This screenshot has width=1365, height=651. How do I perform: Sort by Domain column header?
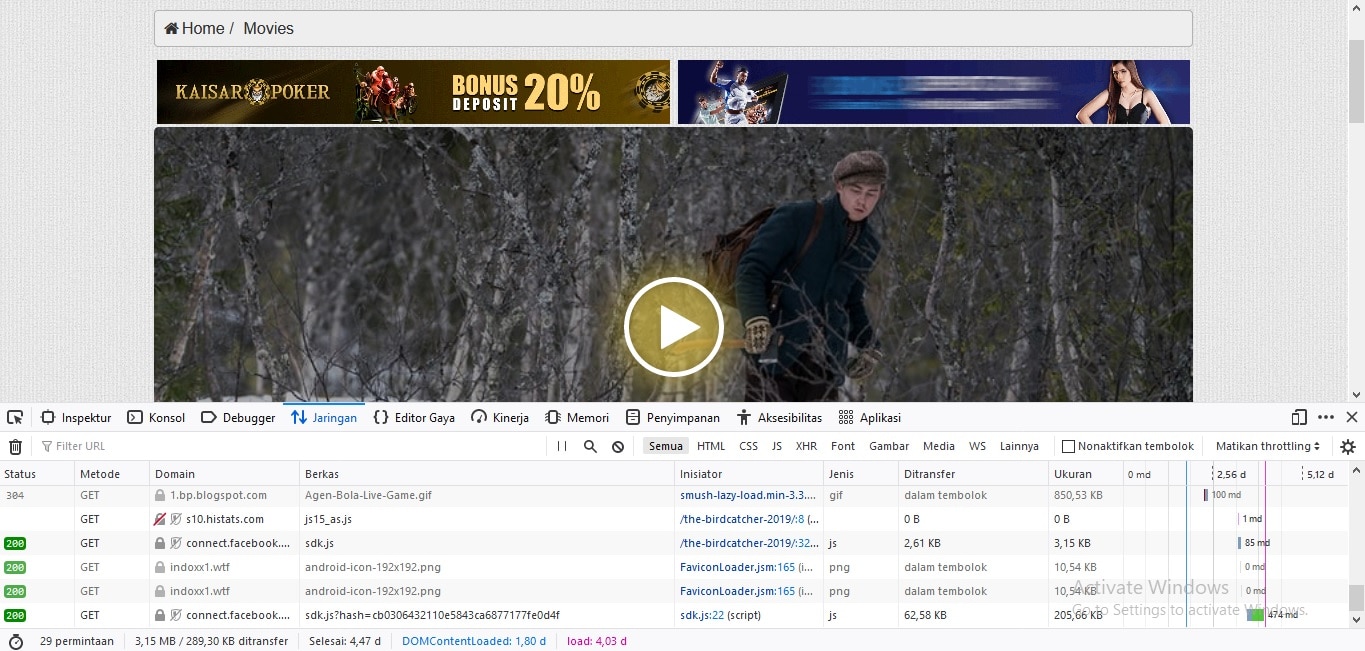point(225,474)
